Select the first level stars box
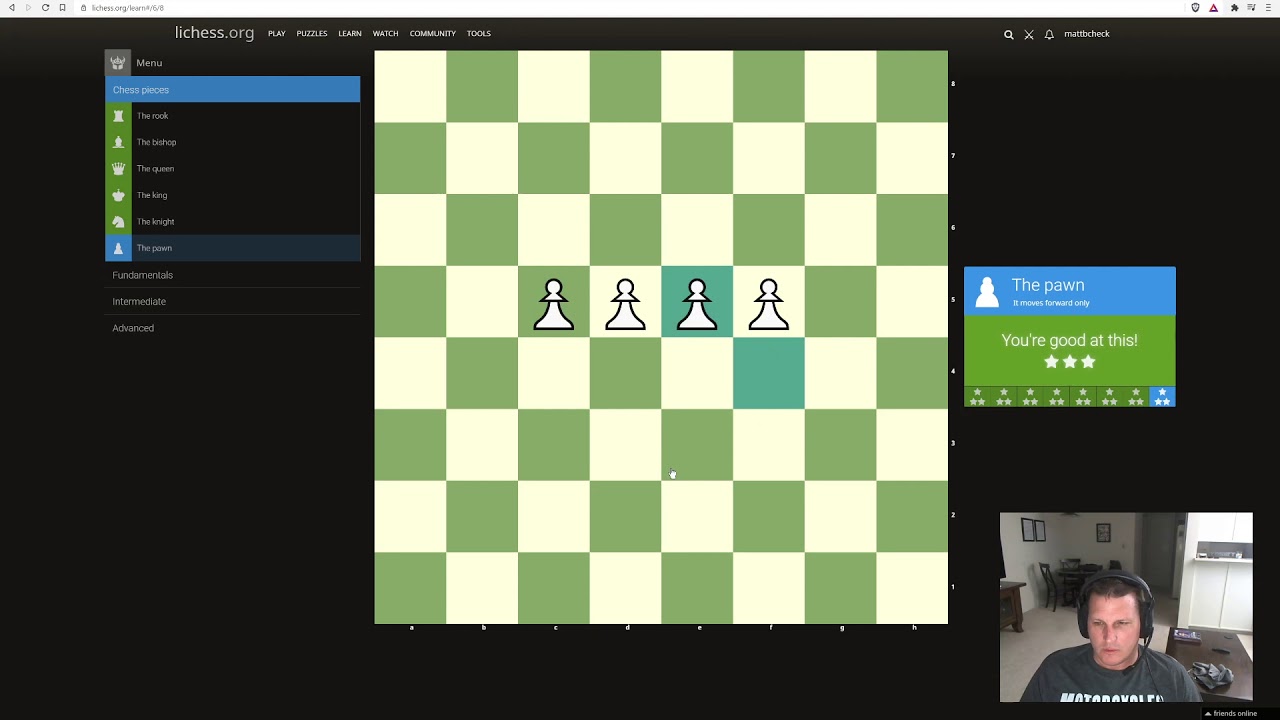This screenshot has height=720, width=1280. click(x=977, y=397)
